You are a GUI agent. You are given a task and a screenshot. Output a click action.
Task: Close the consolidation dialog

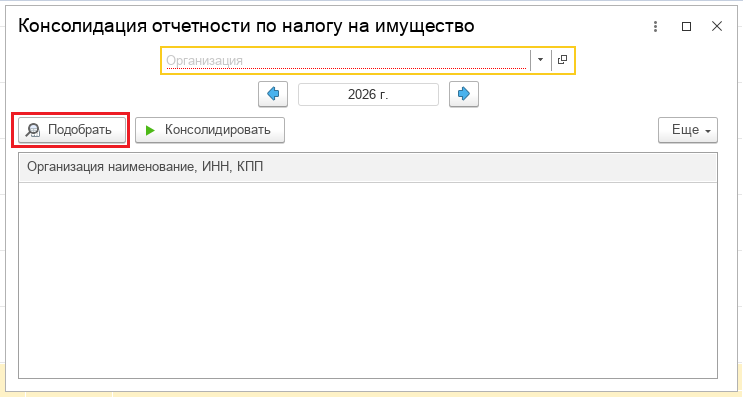pyautogui.click(x=717, y=27)
